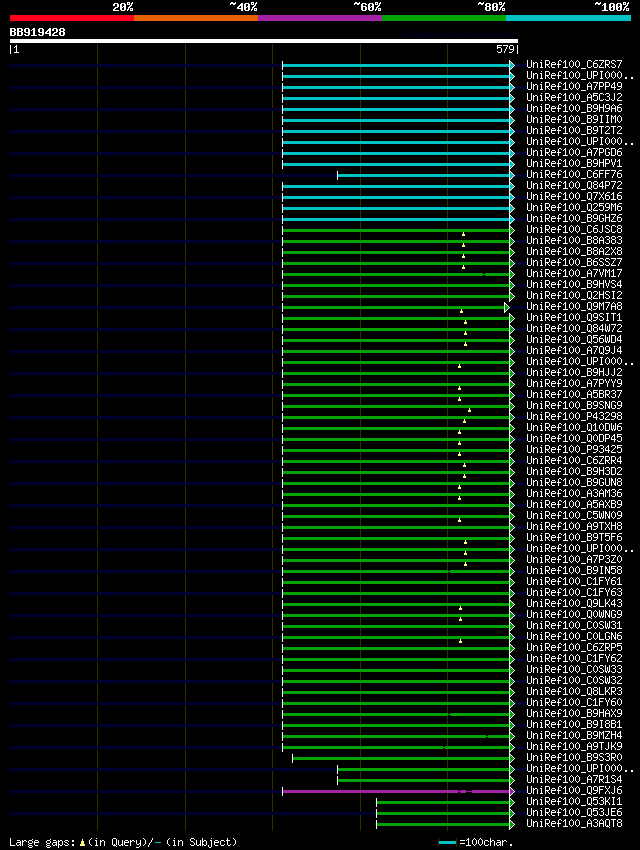Viewport: 640px width, 850px height.
Task: Click the yellow gap marker on UniRef100_C0LGN6 row
Action: click(x=461, y=641)
